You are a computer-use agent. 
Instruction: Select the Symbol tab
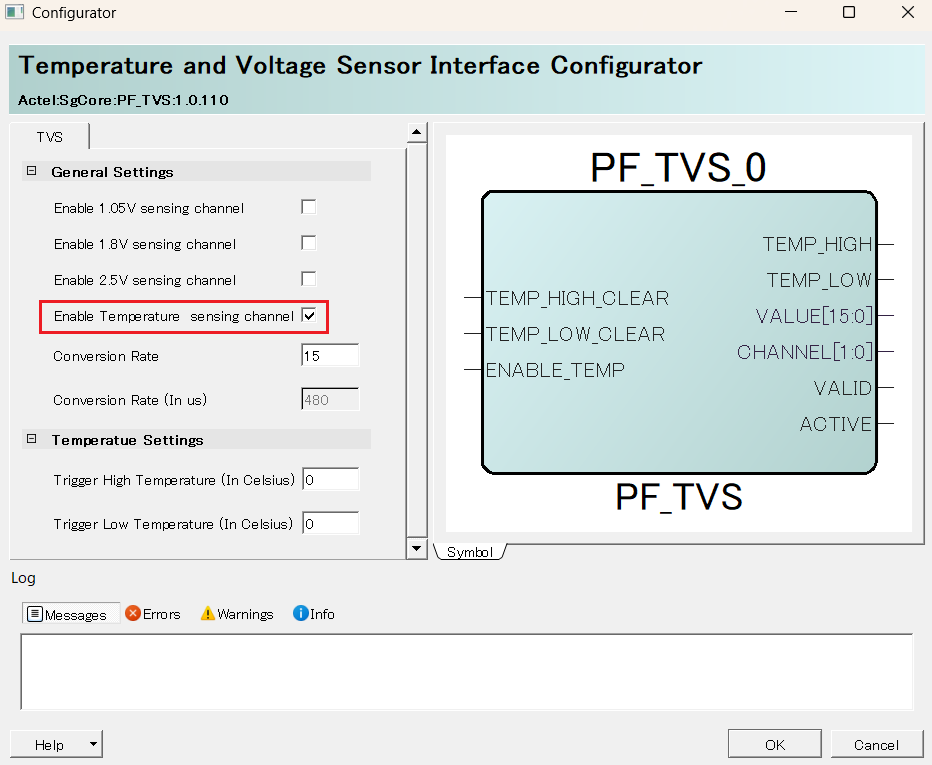pyautogui.click(x=469, y=552)
